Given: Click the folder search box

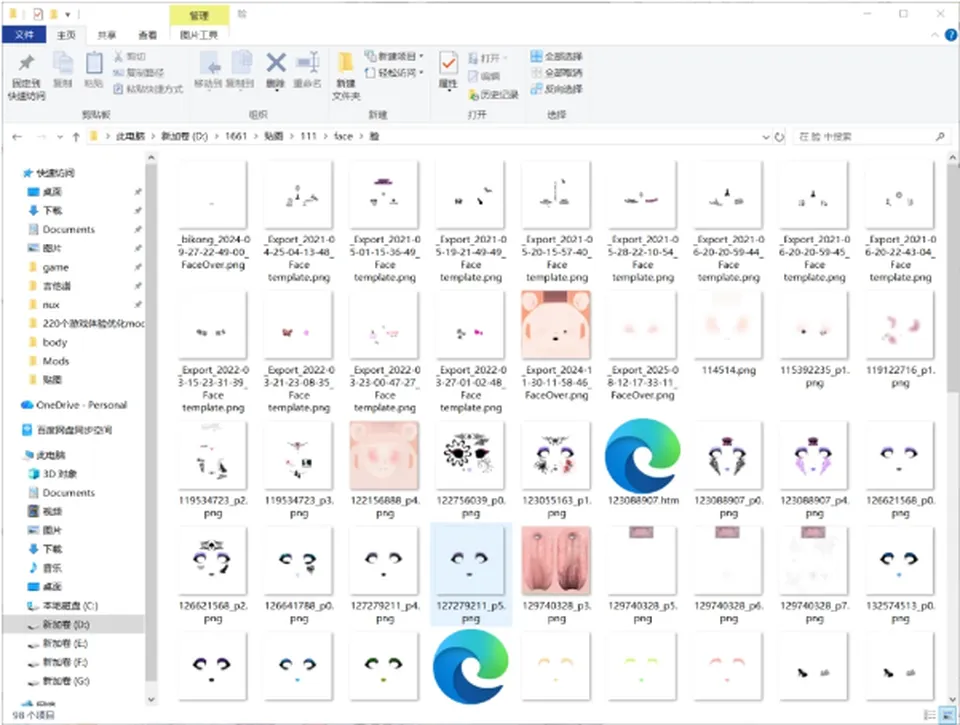Looking at the screenshot, I should 872,137.
